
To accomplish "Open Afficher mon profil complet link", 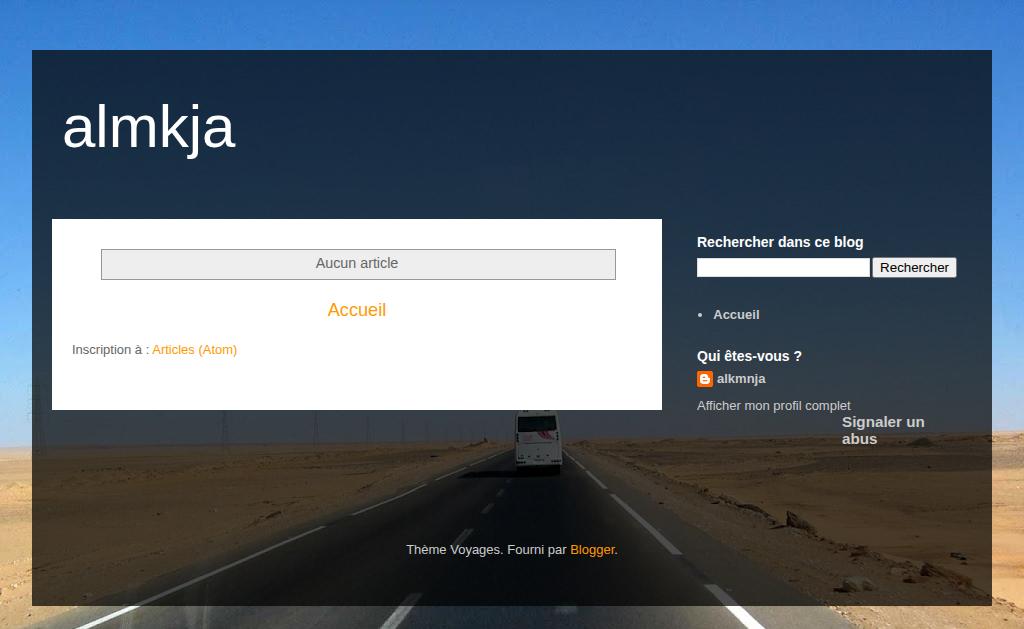I will (x=773, y=406).
